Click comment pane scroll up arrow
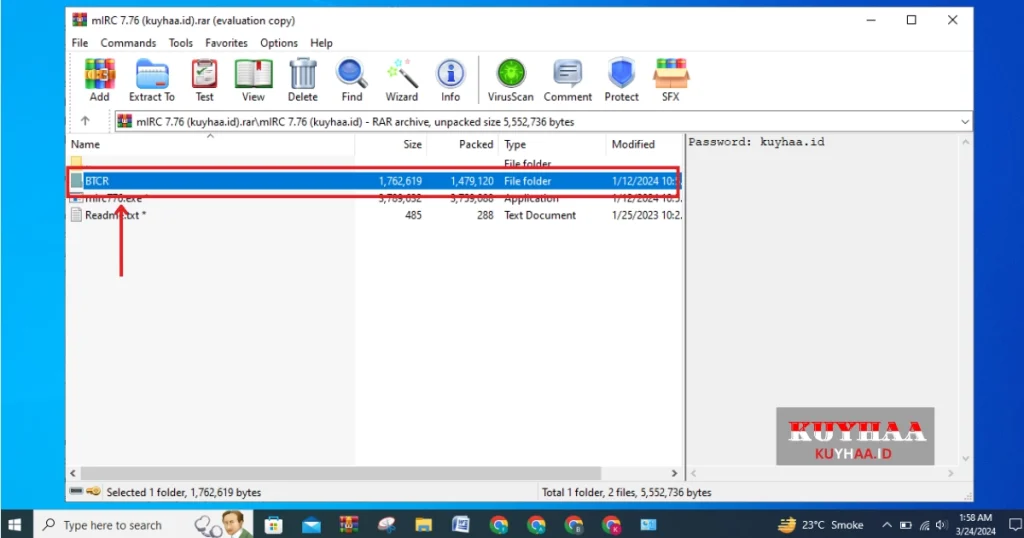1024x538 pixels. click(x=965, y=142)
